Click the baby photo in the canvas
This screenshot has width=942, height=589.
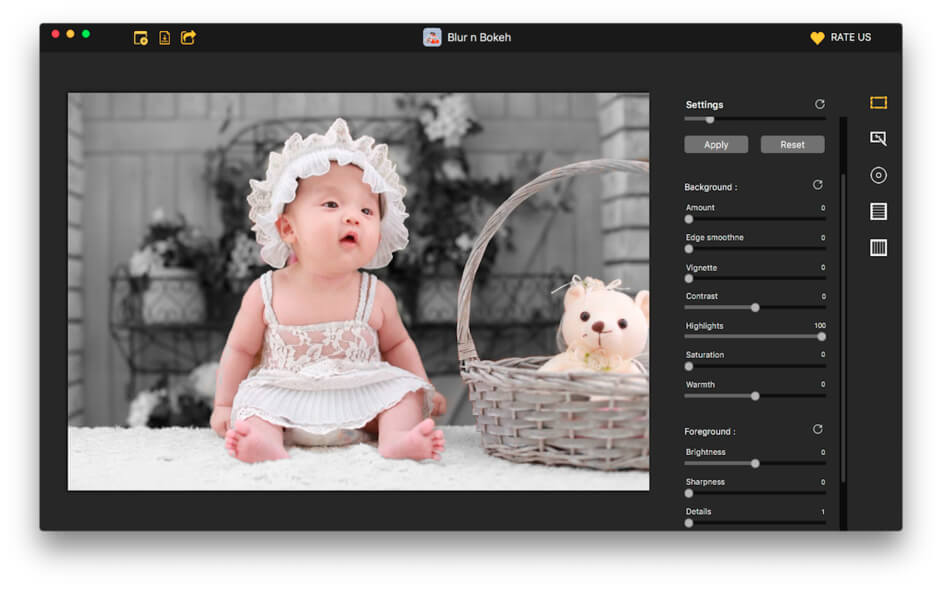click(330, 300)
